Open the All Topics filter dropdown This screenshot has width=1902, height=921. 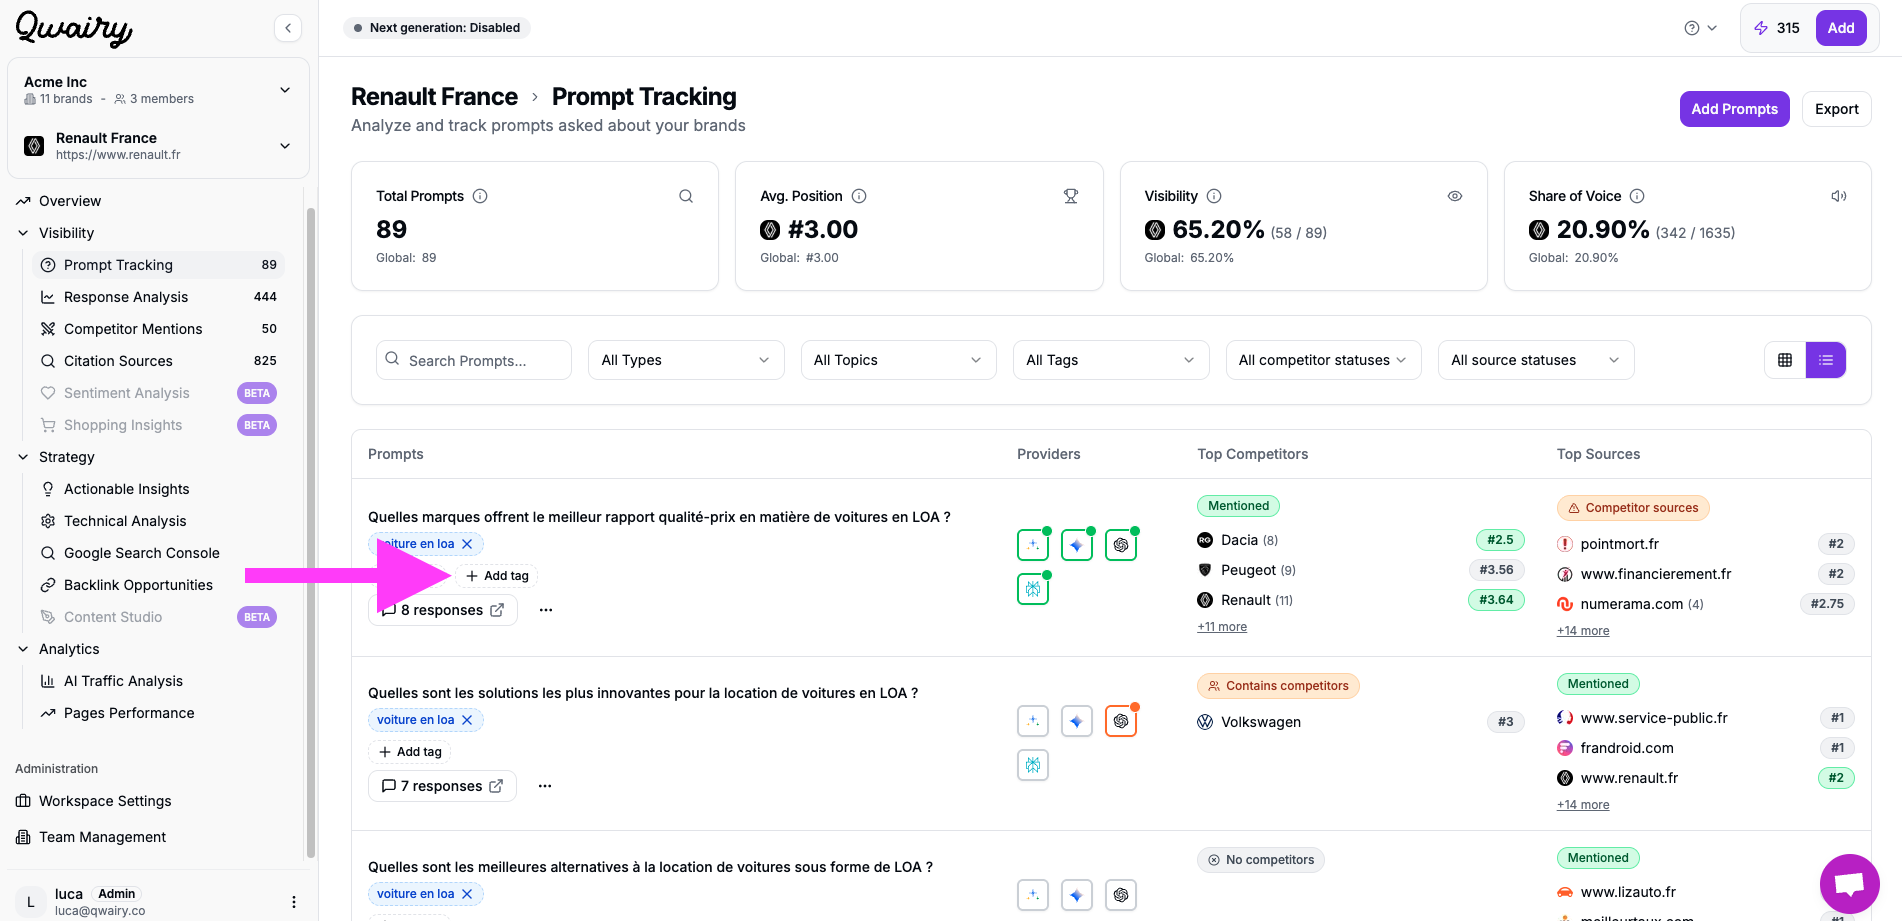pyautogui.click(x=898, y=360)
